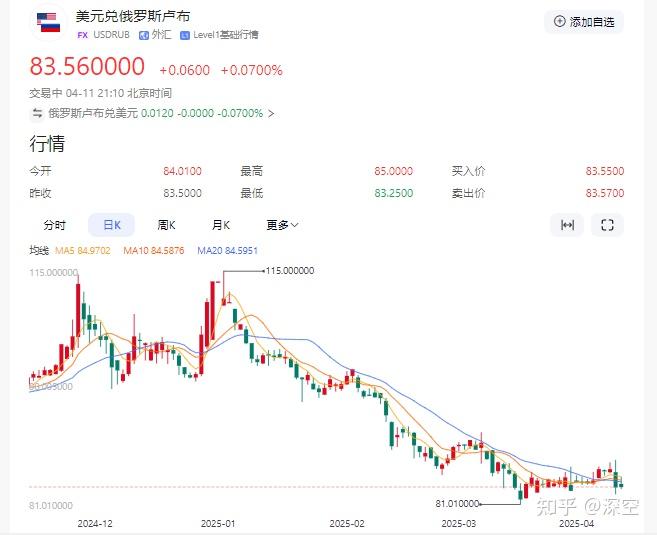The height and width of the screenshot is (535, 657).
Task: Click the 2025-01 date axis label
Action: click(x=218, y=524)
